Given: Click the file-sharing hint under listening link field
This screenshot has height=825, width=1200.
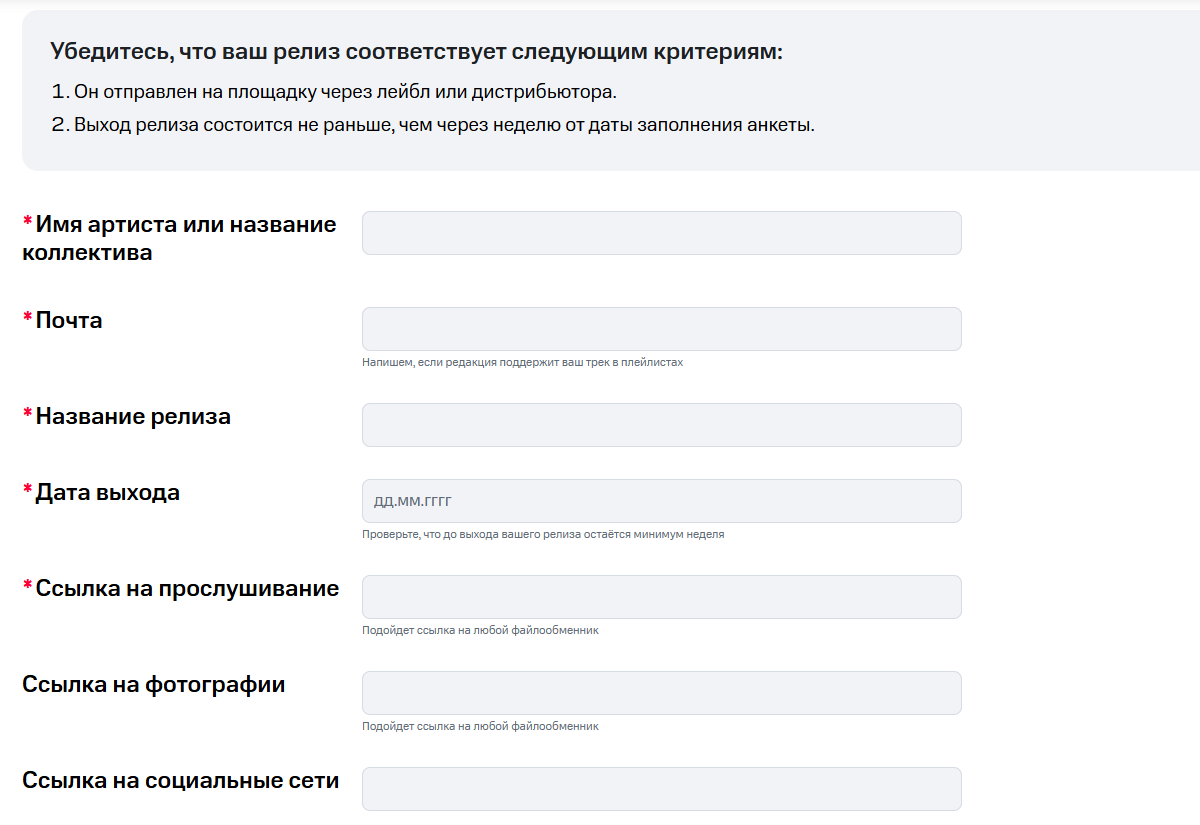Looking at the screenshot, I should coord(480,630).
